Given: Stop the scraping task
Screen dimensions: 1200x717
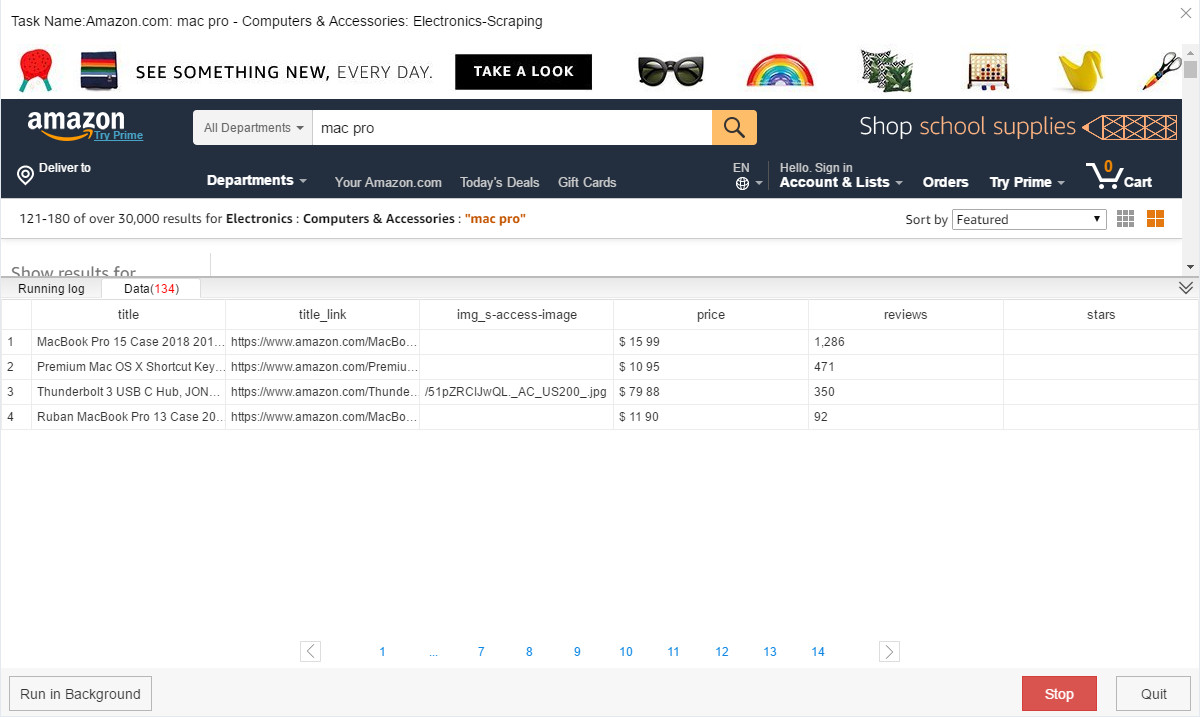Looking at the screenshot, I should click(1059, 694).
